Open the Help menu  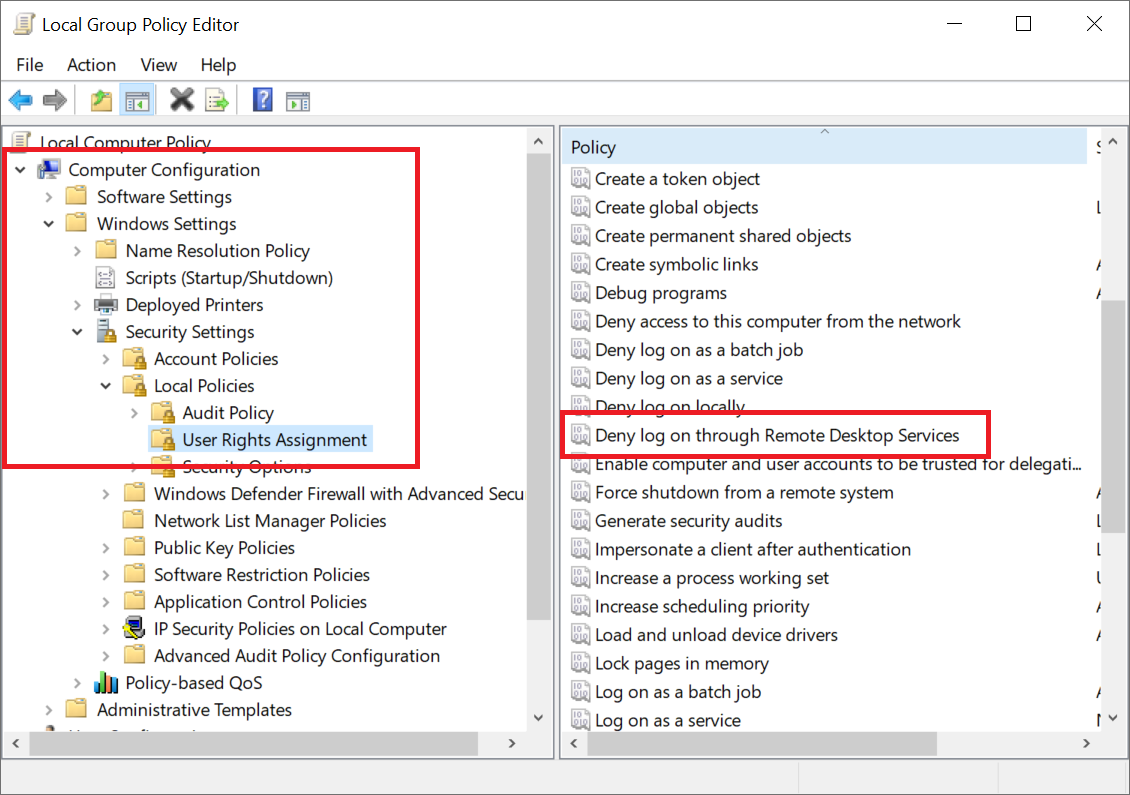click(x=218, y=65)
